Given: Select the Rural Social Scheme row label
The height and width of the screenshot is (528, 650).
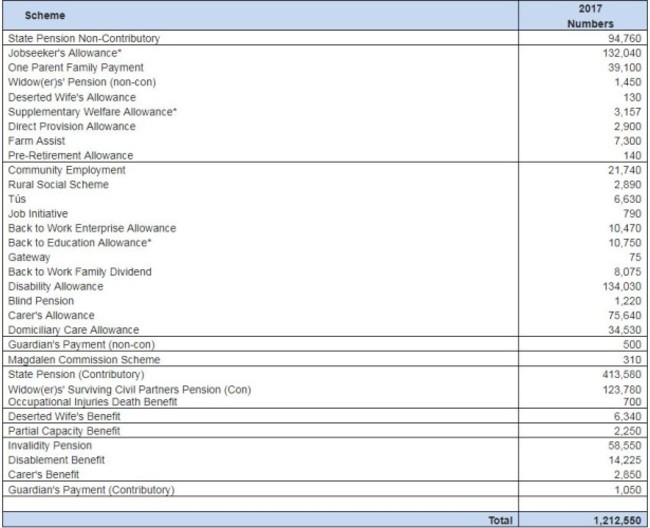Looking at the screenshot, I should (59, 184).
